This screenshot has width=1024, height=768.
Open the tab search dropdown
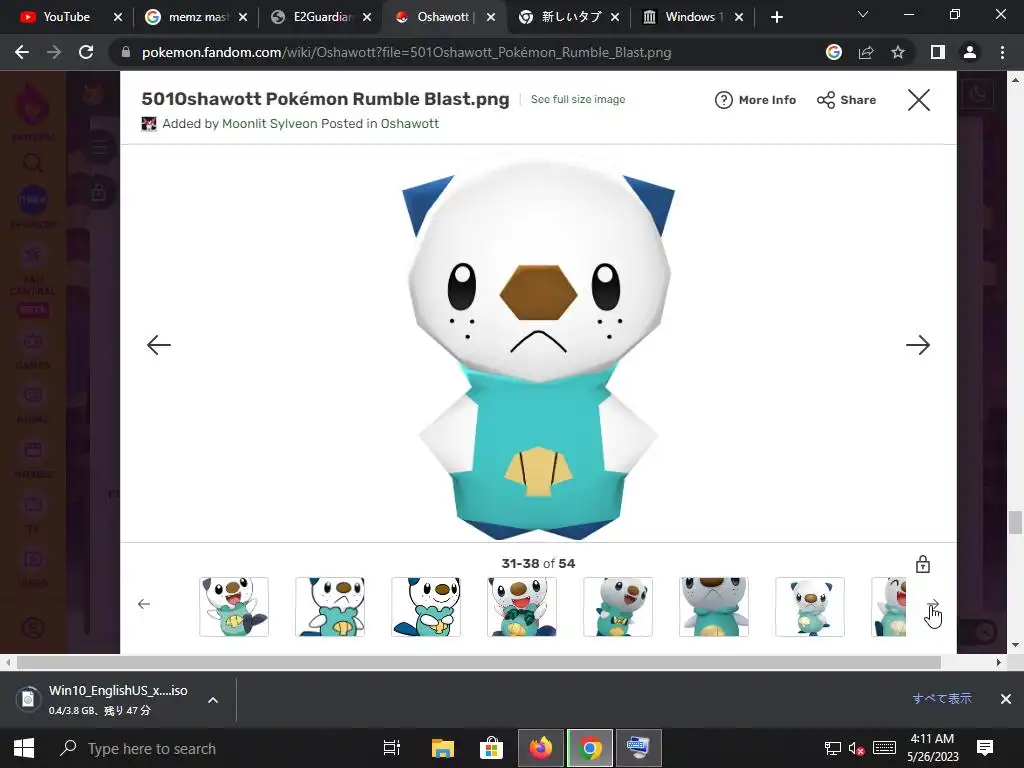pos(863,14)
